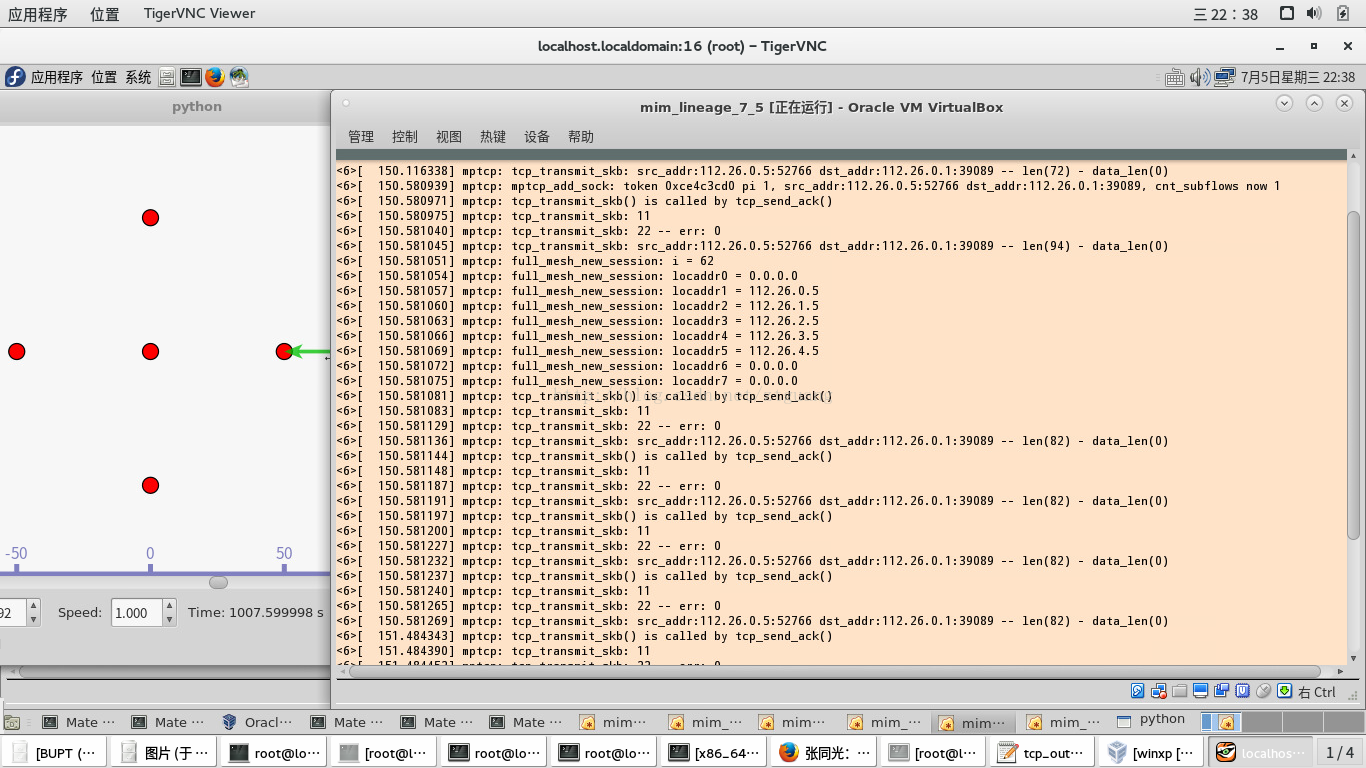Open the [BUPT document taskbar button

pyautogui.click(x=56, y=753)
